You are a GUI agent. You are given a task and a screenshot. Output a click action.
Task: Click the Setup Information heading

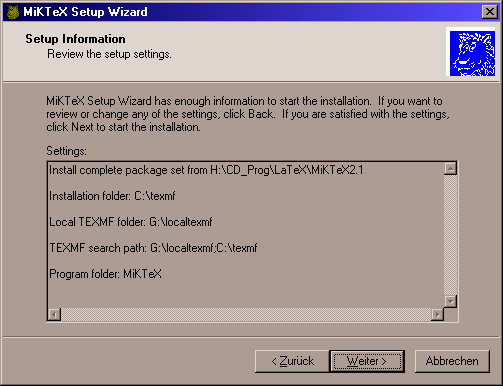click(x=75, y=39)
